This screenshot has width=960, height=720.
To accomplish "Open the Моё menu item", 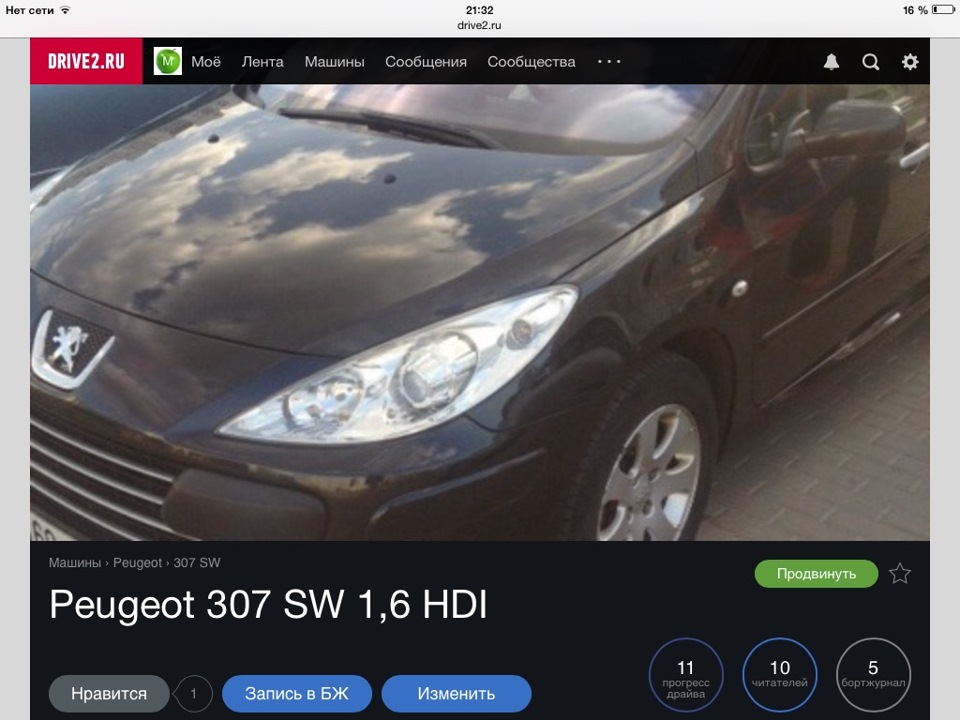I will tap(206, 62).
